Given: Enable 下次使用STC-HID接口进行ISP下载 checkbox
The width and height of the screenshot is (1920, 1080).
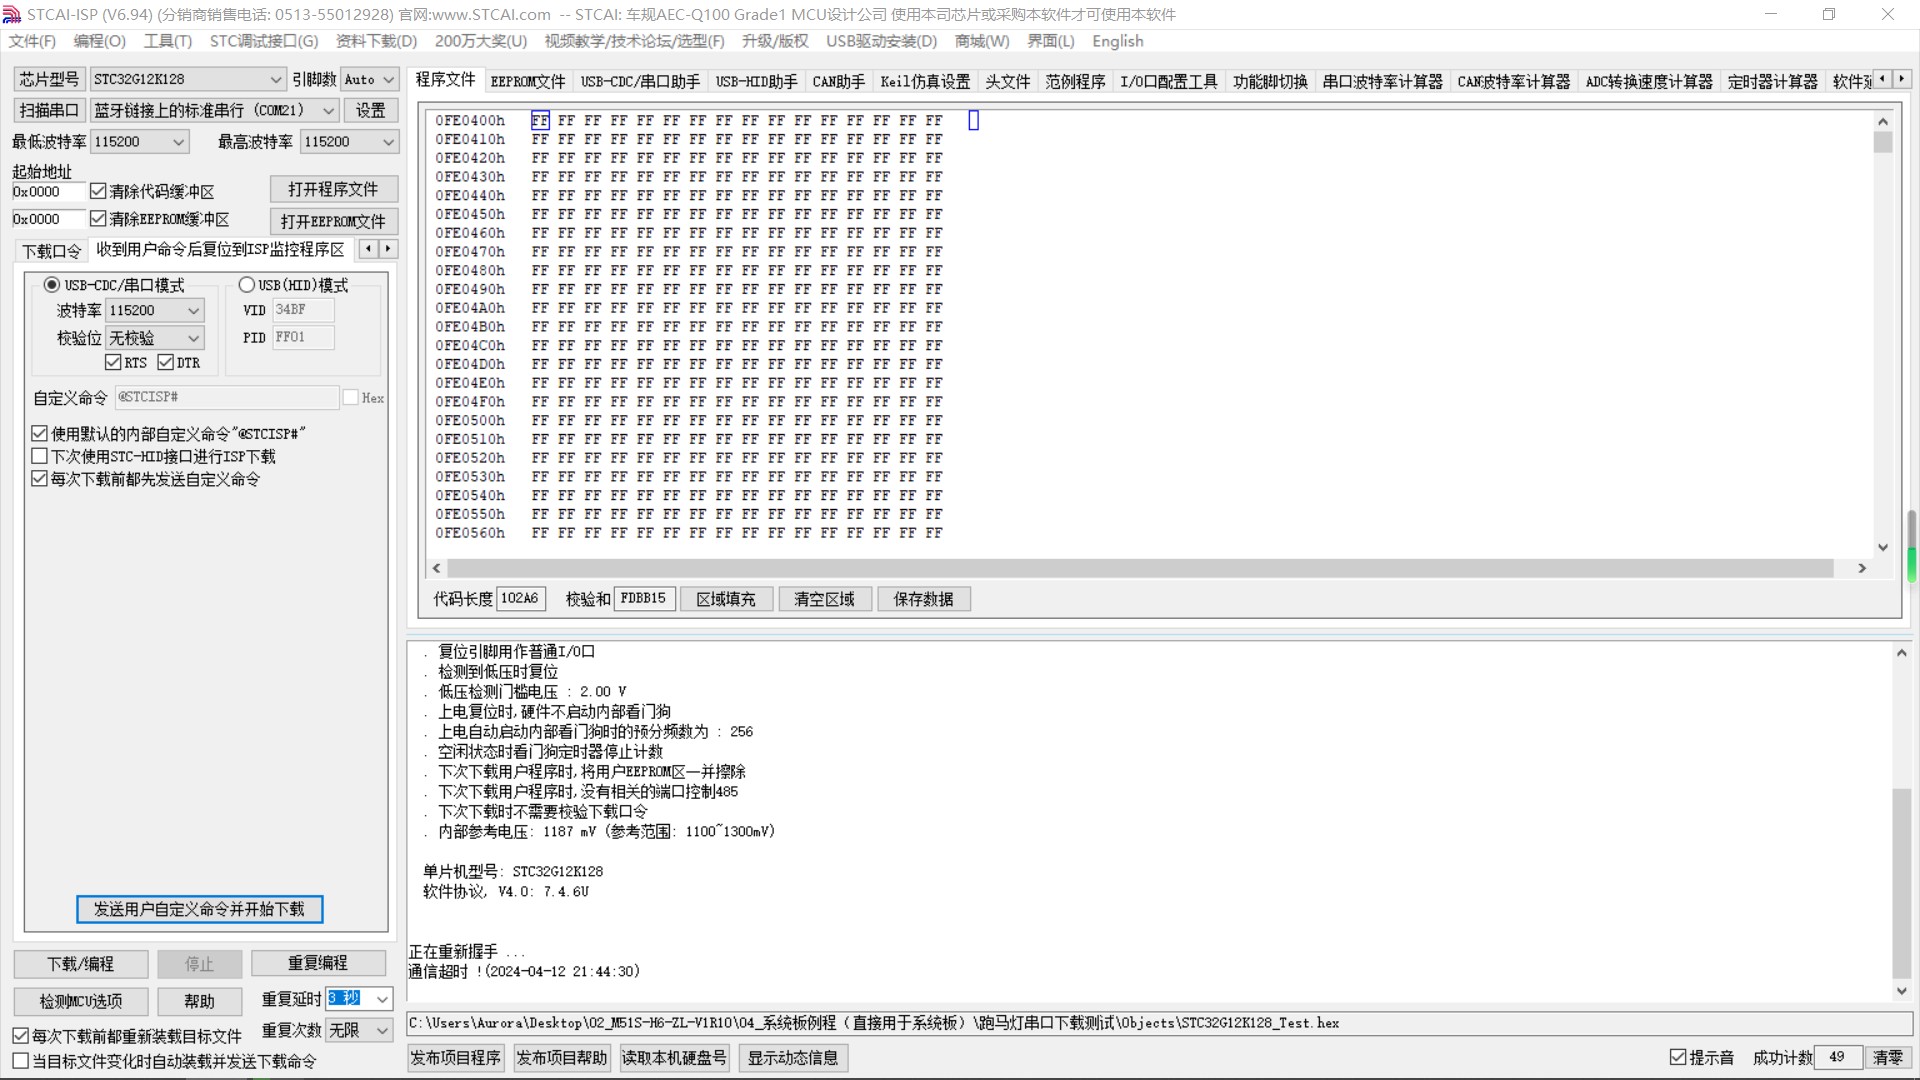Looking at the screenshot, I should pos(39,456).
